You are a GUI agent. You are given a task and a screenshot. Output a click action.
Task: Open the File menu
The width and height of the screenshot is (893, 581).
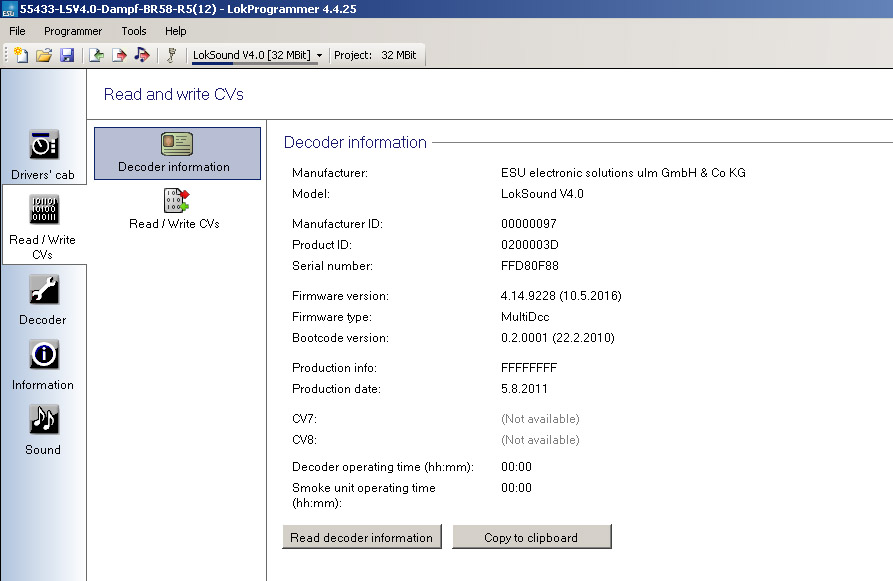coord(17,31)
